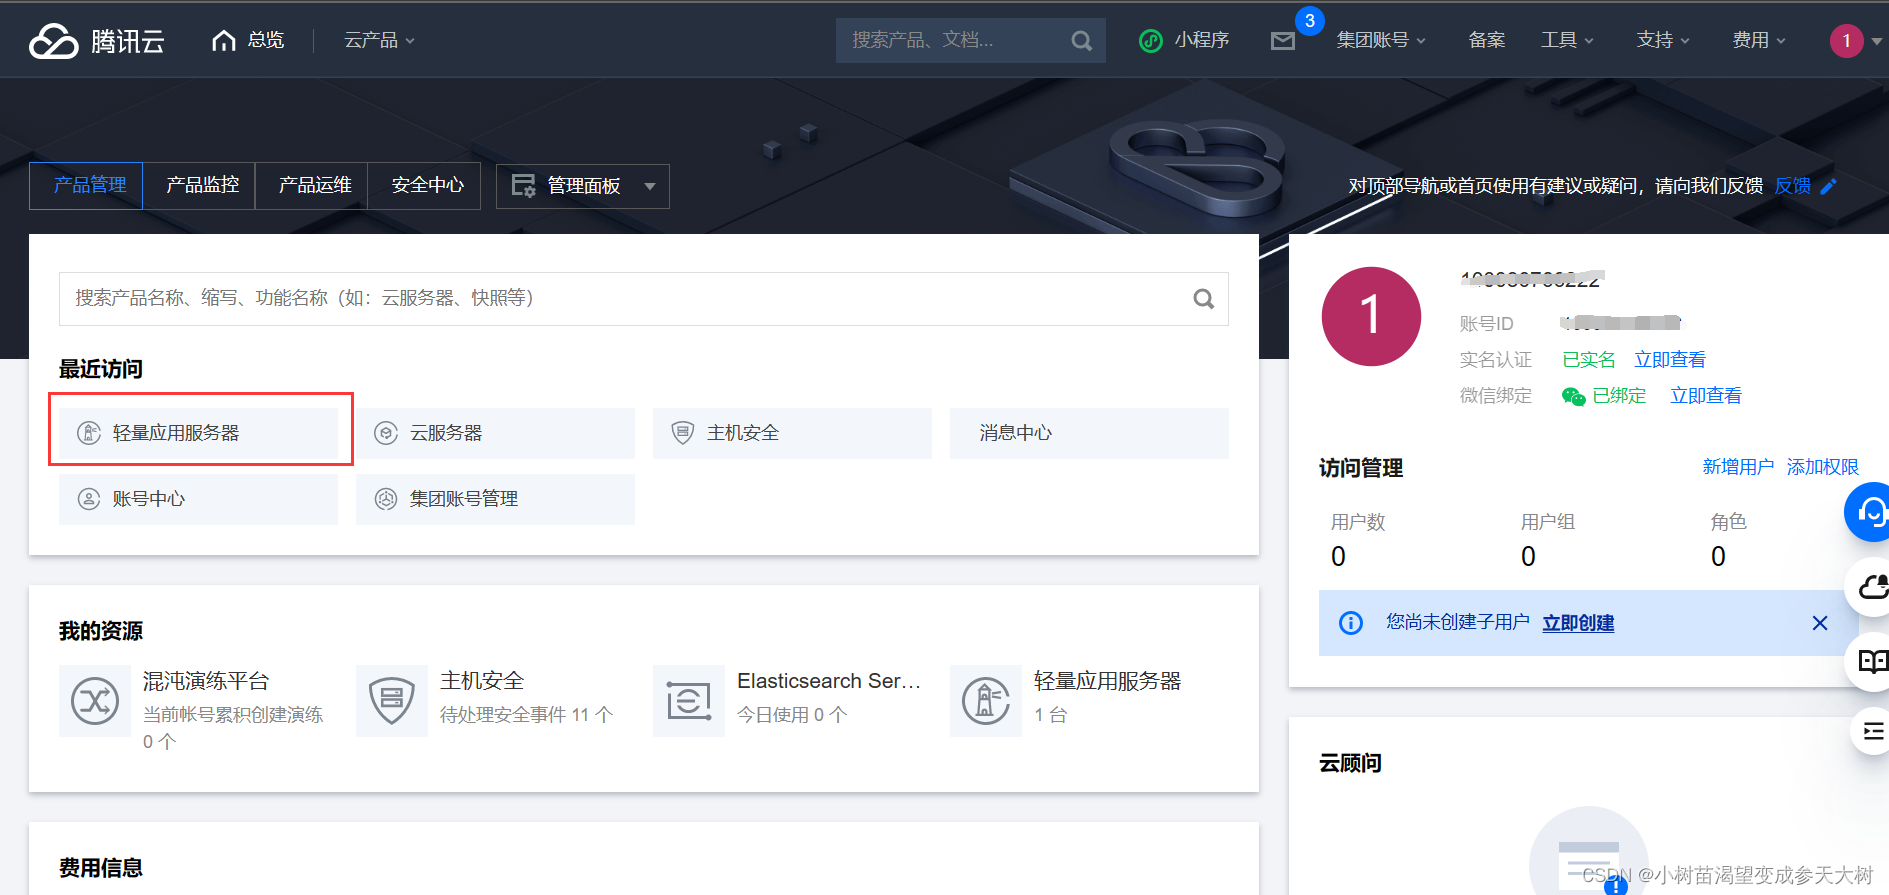Expand the Support dropdown menu
This screenshot has width=1889, height=895.
click(x=1663, y=40)
